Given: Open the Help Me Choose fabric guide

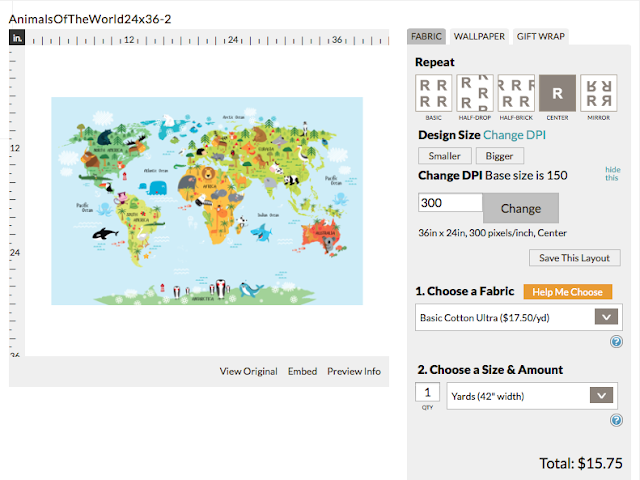Looking at the screenshot, I should point(567,292).
